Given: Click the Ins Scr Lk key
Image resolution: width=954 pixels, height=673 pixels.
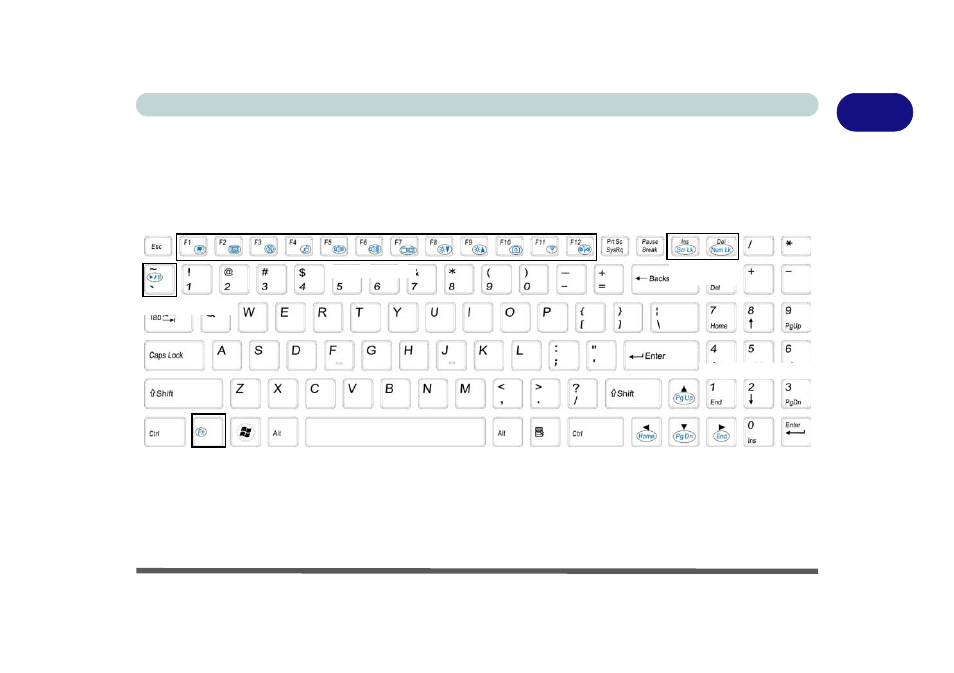Looking at the screenshot, I should [x=685, y=246].
